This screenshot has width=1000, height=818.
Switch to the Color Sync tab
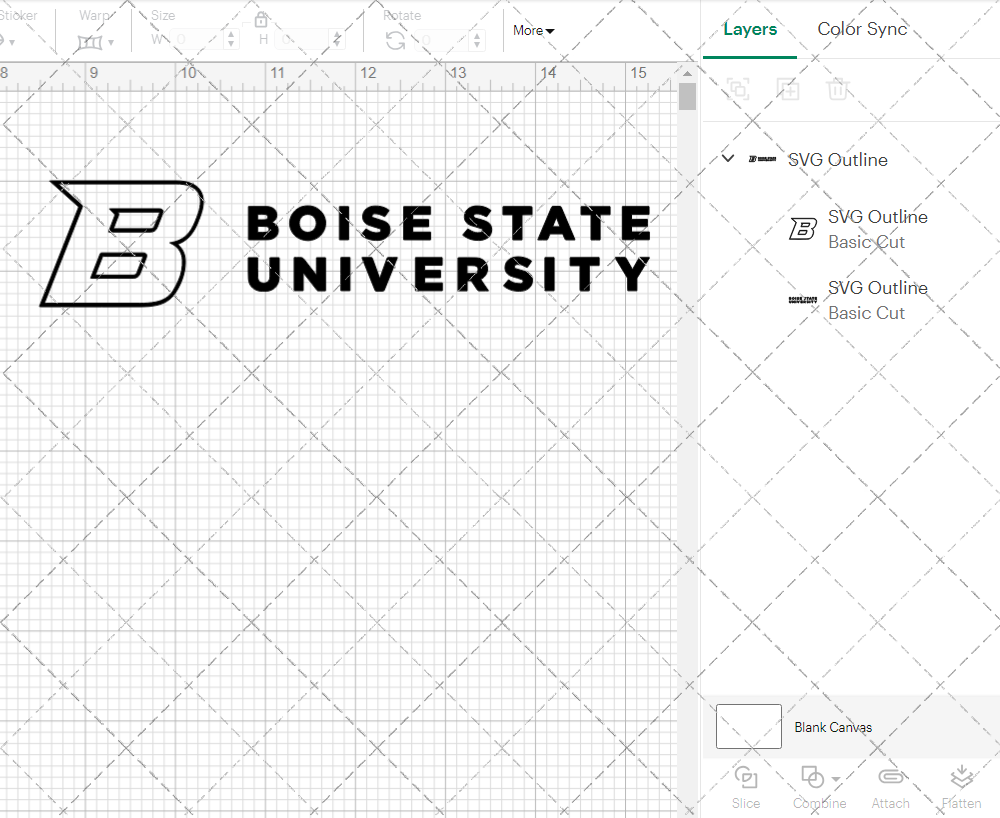[x=862, y=29]
